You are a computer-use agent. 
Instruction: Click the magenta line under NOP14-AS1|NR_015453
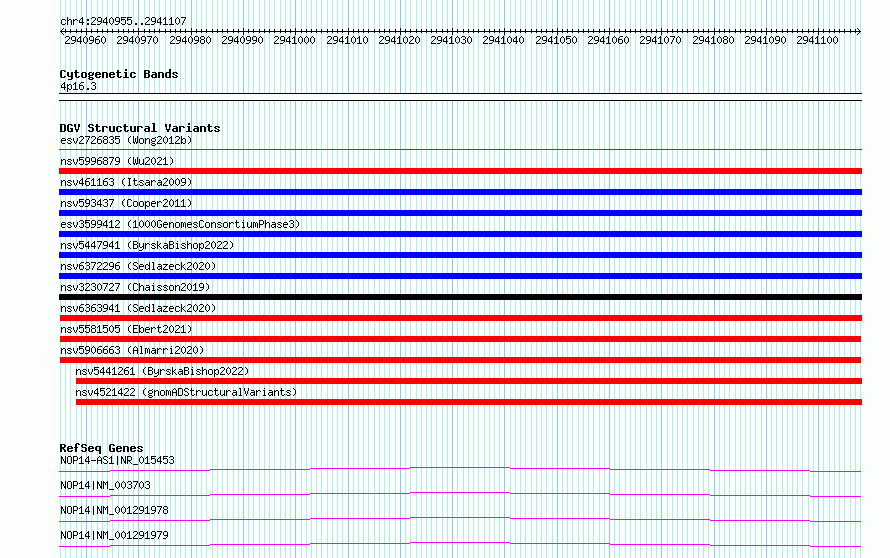tap(460, 469)
